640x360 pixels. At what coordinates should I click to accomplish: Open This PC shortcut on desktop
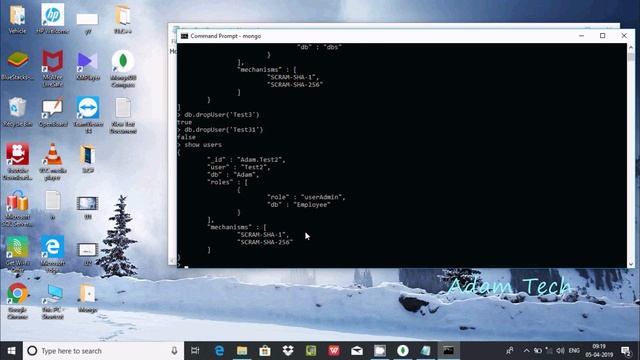[53, 301]
